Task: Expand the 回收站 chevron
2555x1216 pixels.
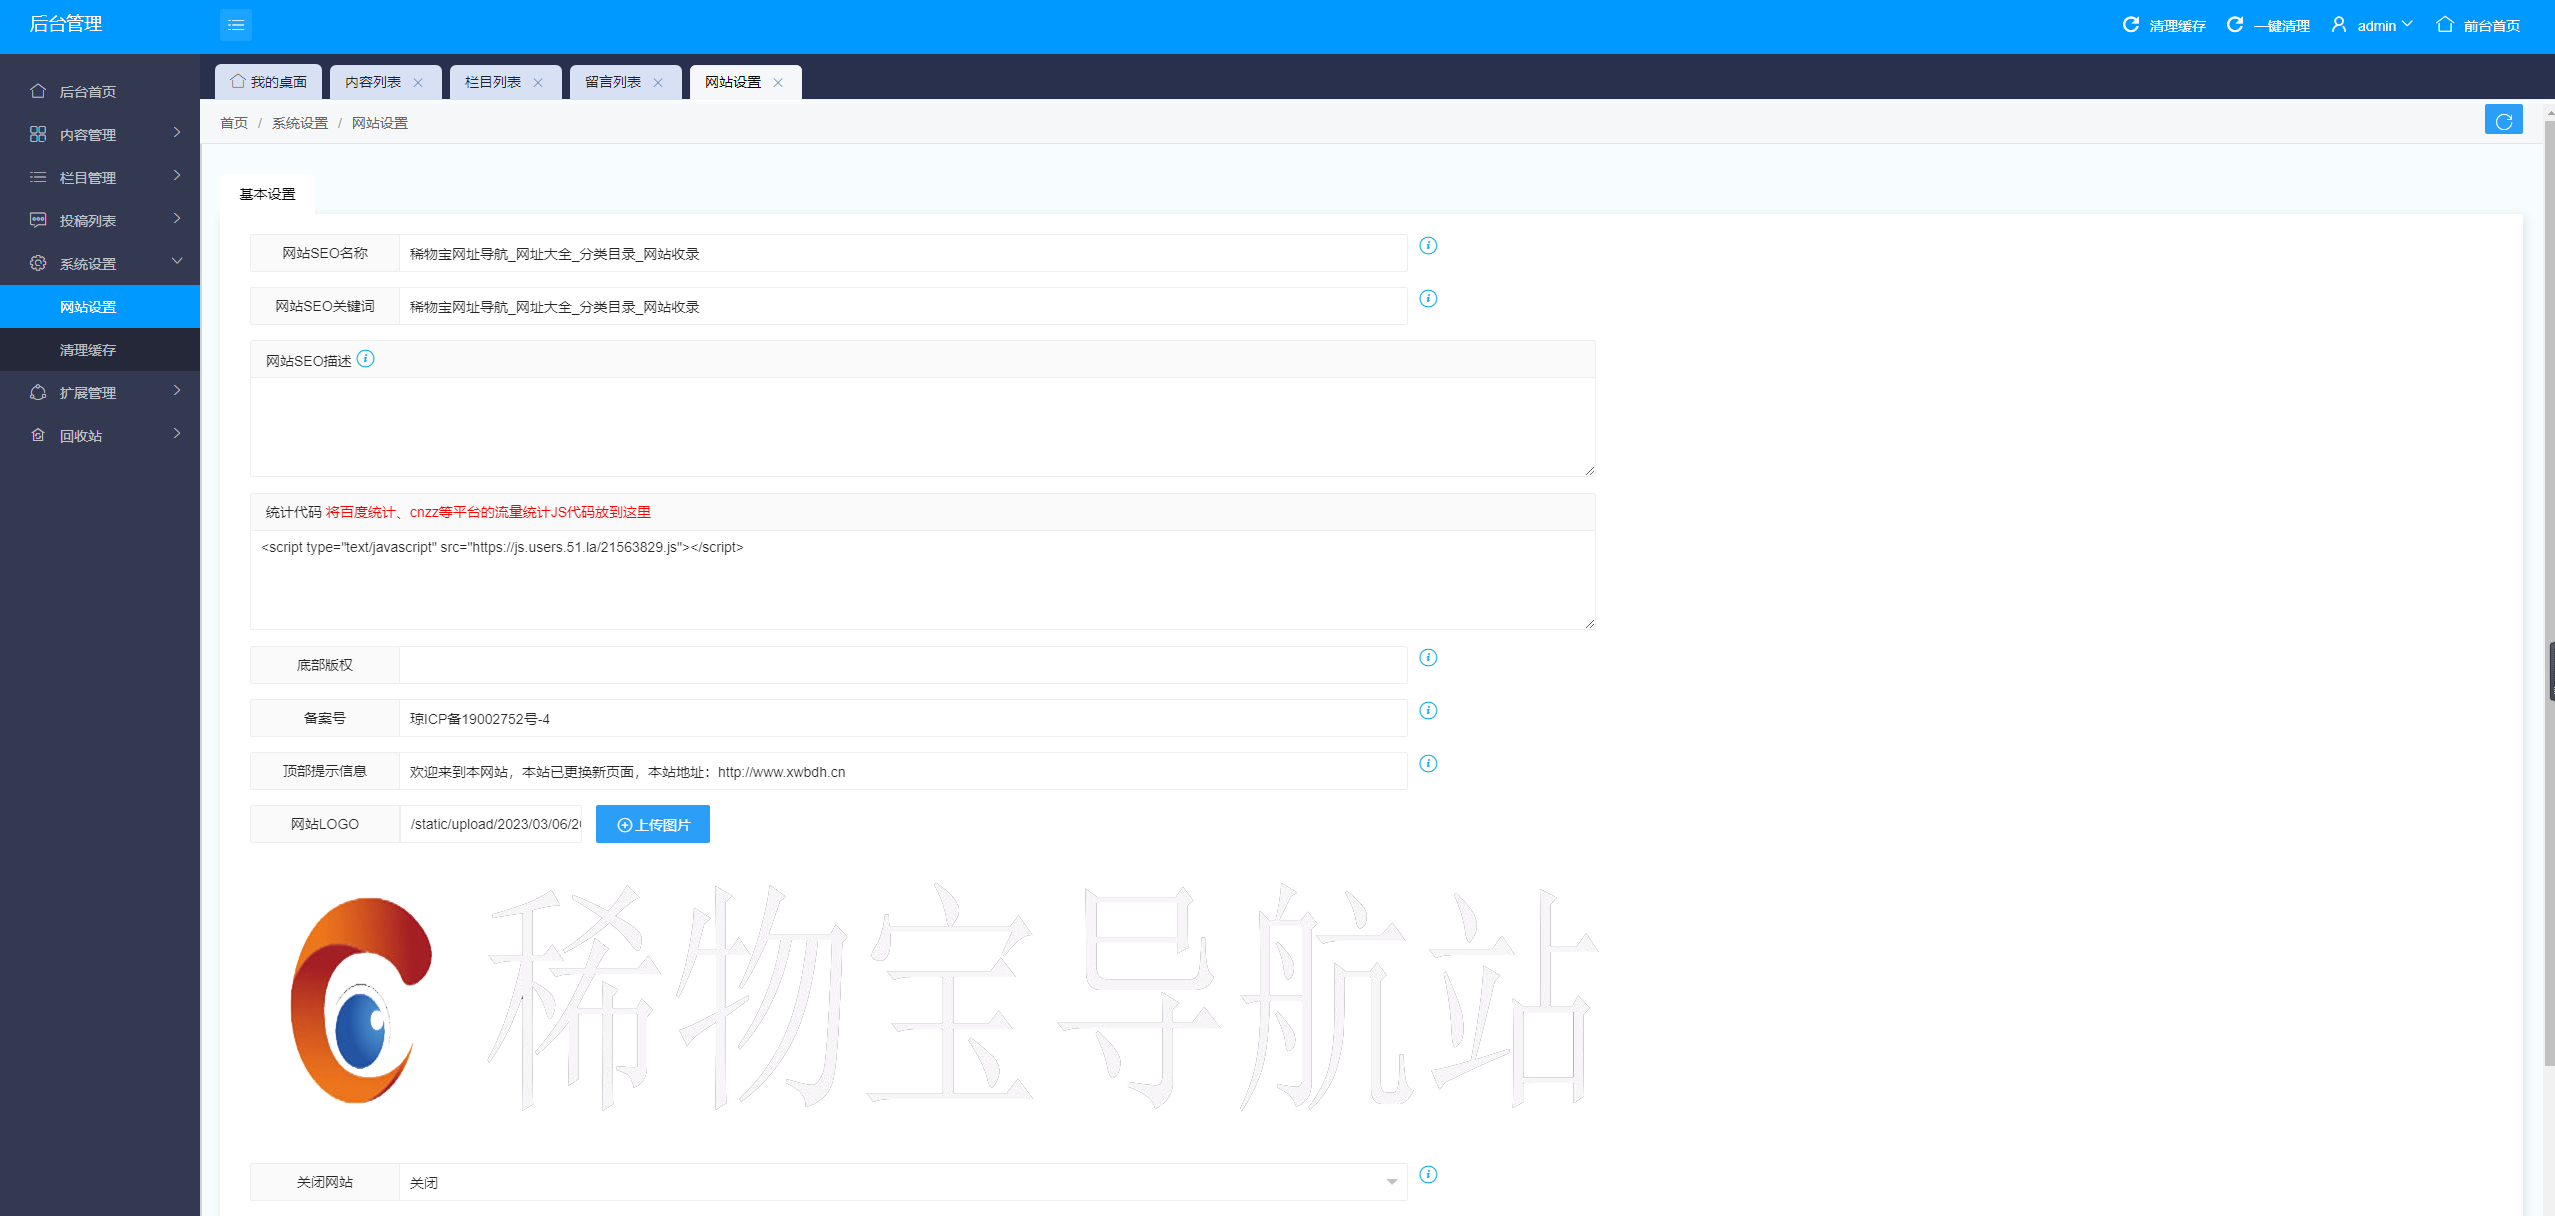Action: (x=177, y=434)
